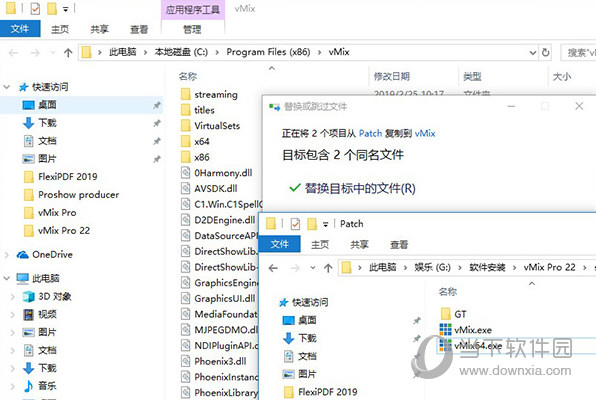
Task: Select the x86 folder
Action: [x=202, y=157]
